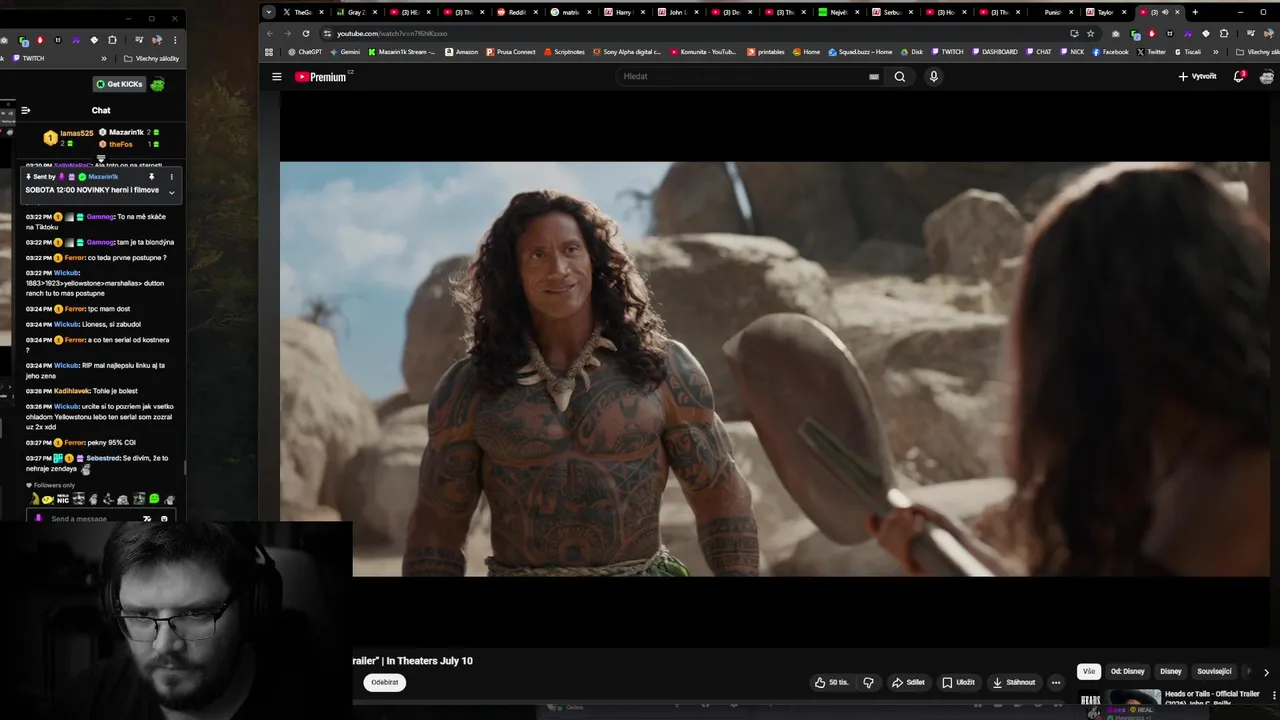Select the Související filter chip
Screen dimensions: 1280x720
pos(1214,671)
